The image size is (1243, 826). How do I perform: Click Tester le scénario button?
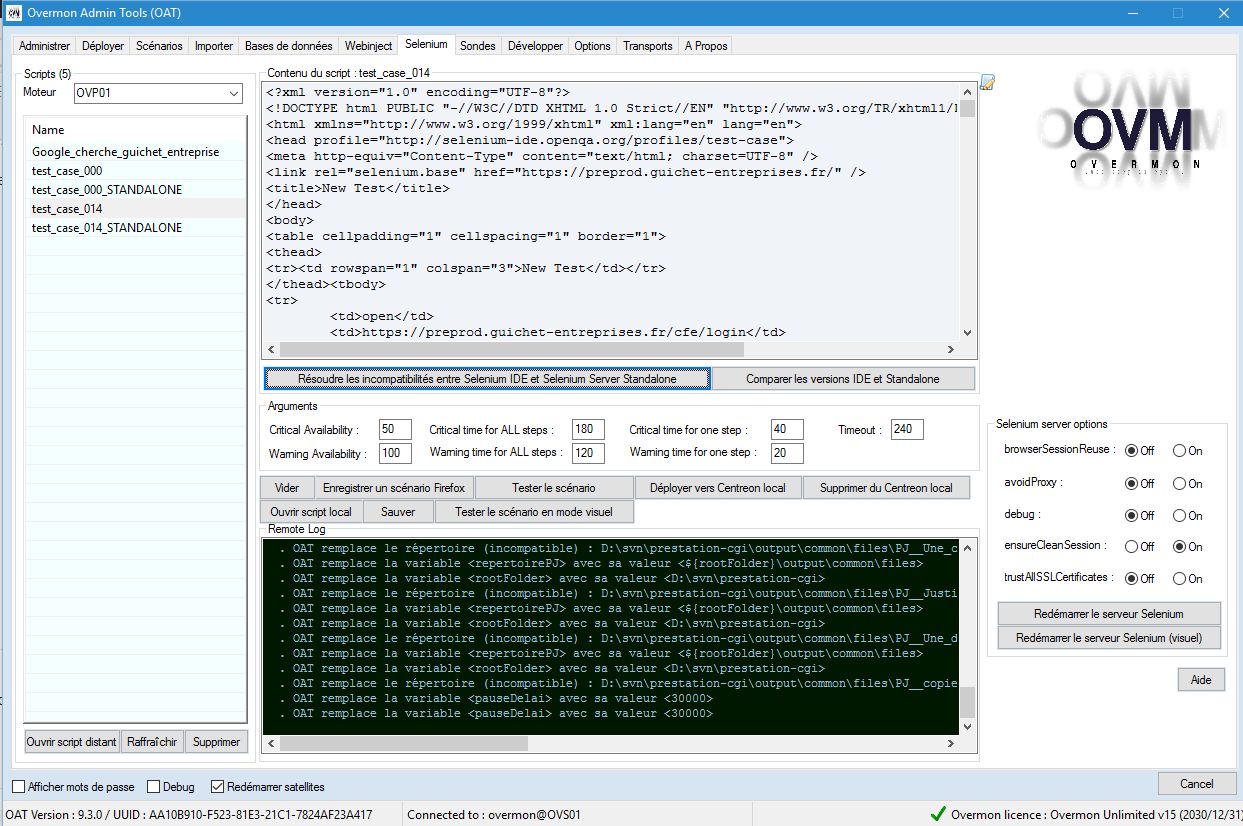click(554, 488)
